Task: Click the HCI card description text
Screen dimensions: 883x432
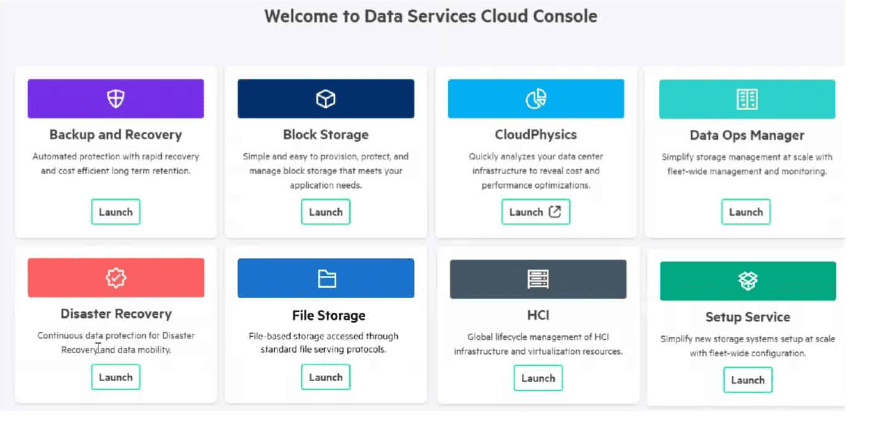Action: [x=538, y=345]
